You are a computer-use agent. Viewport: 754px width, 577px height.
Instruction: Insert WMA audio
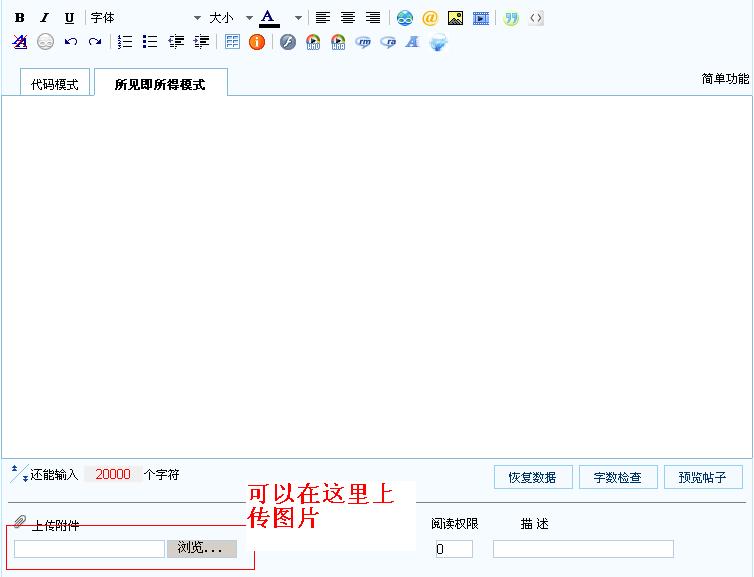click(338, 42)
